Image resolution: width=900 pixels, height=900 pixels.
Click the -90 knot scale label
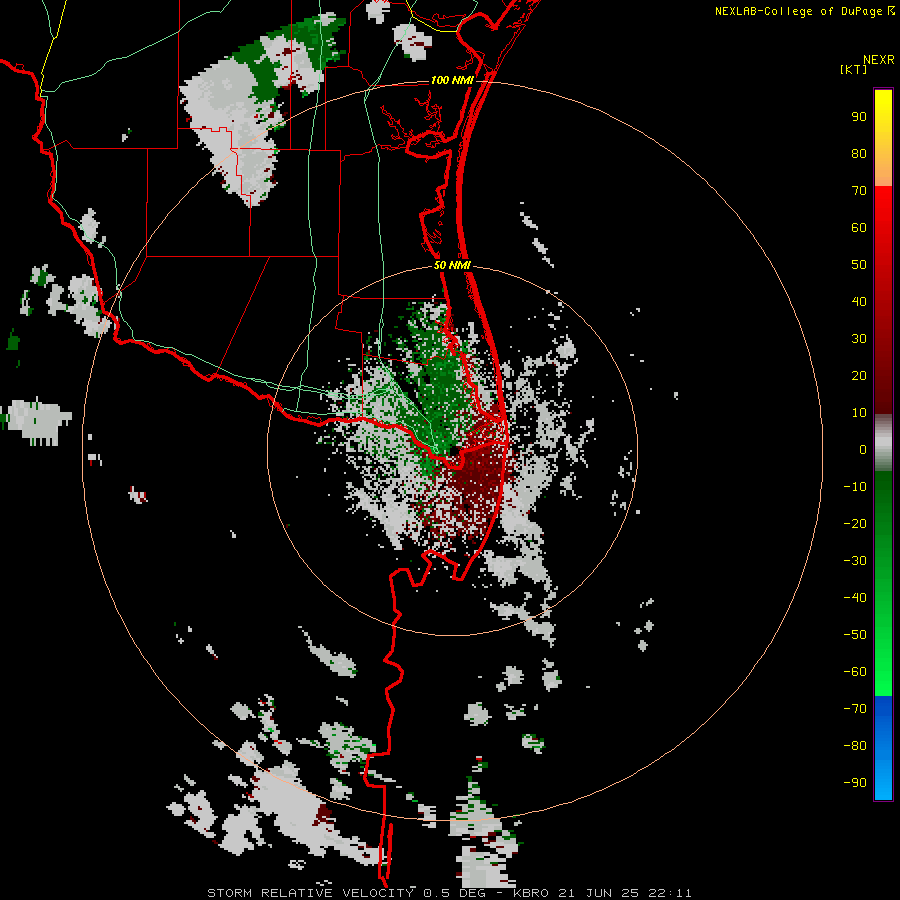click(x=855, y=783)
